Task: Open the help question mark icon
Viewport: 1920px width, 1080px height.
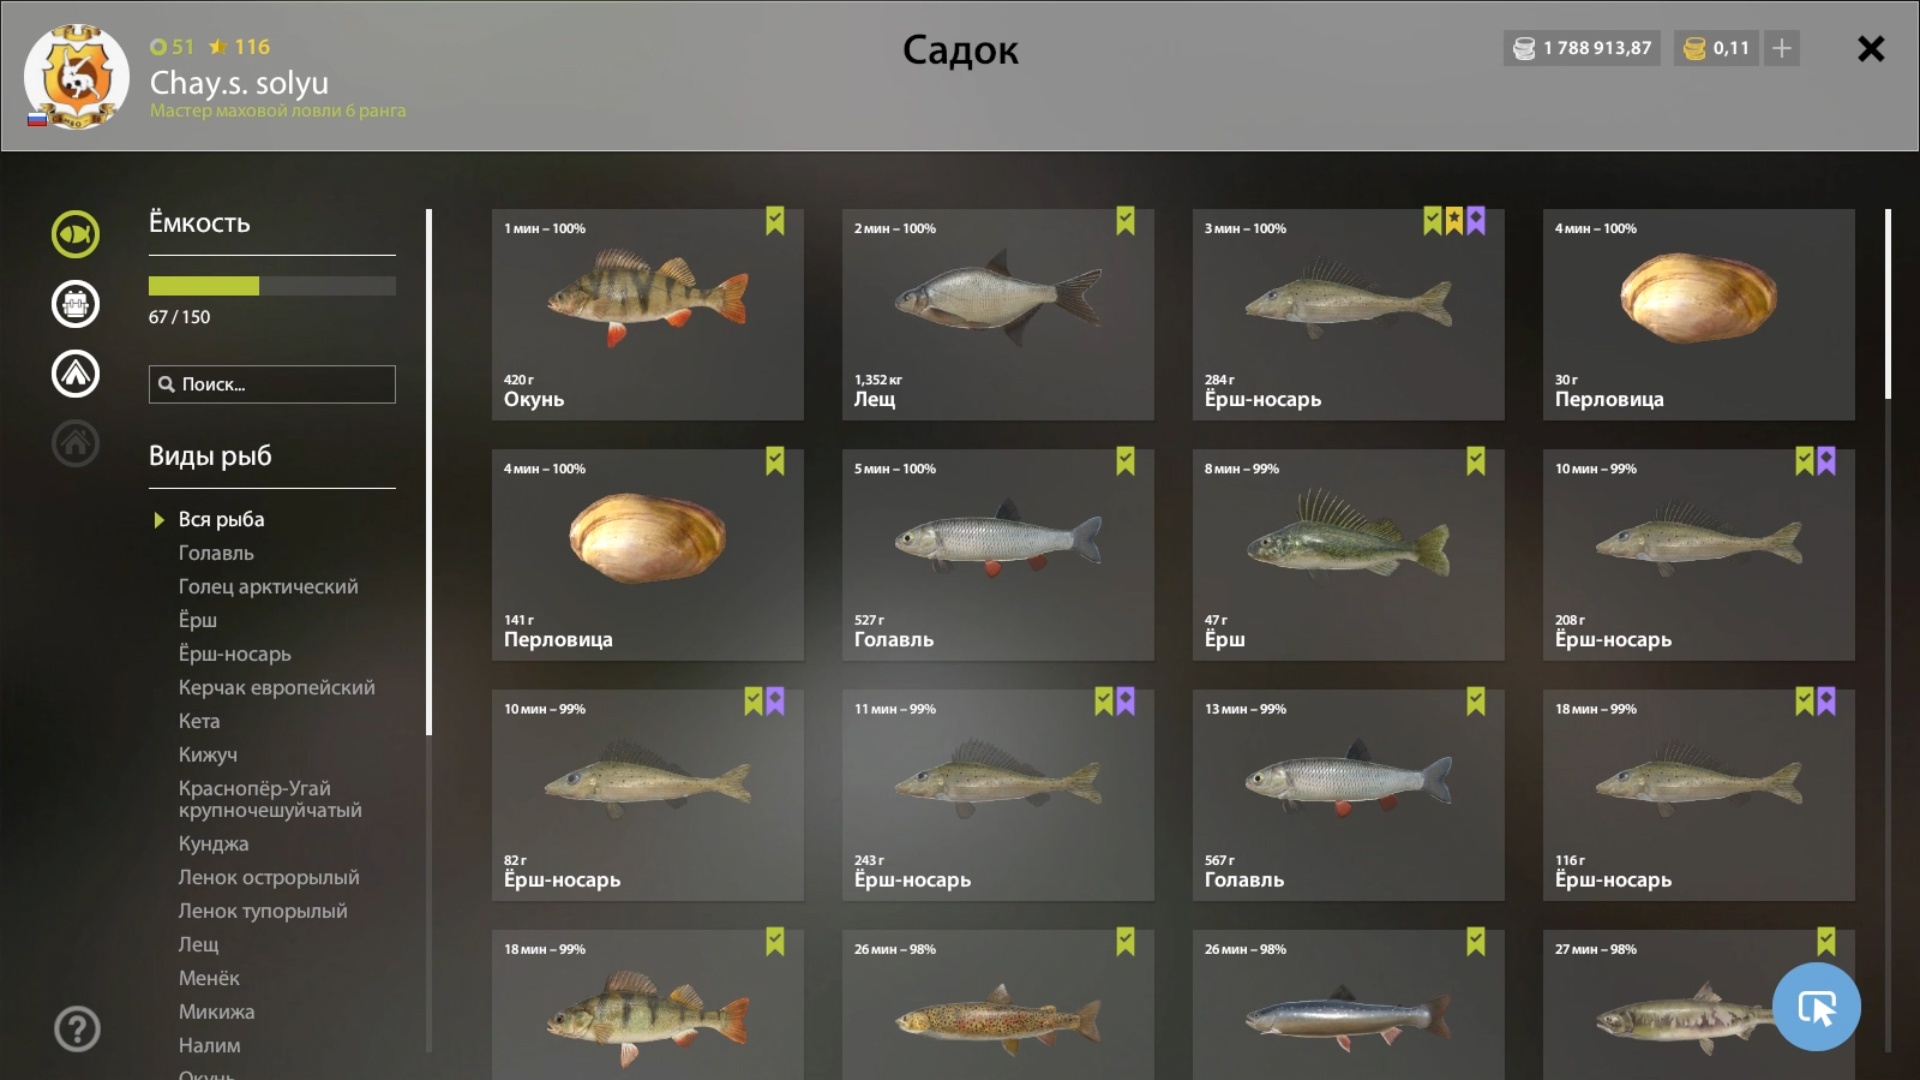Action: click(77, 1028)
